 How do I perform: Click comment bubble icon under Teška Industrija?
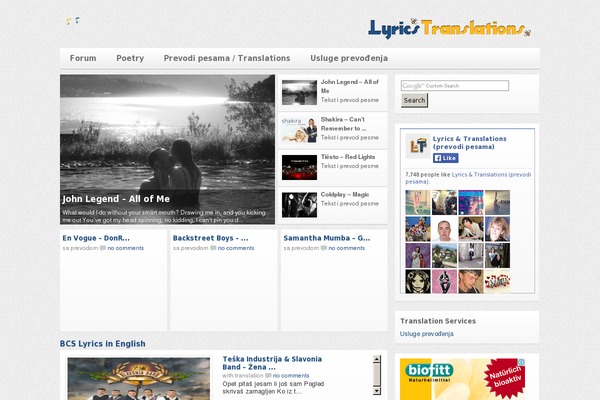[268, 376]
